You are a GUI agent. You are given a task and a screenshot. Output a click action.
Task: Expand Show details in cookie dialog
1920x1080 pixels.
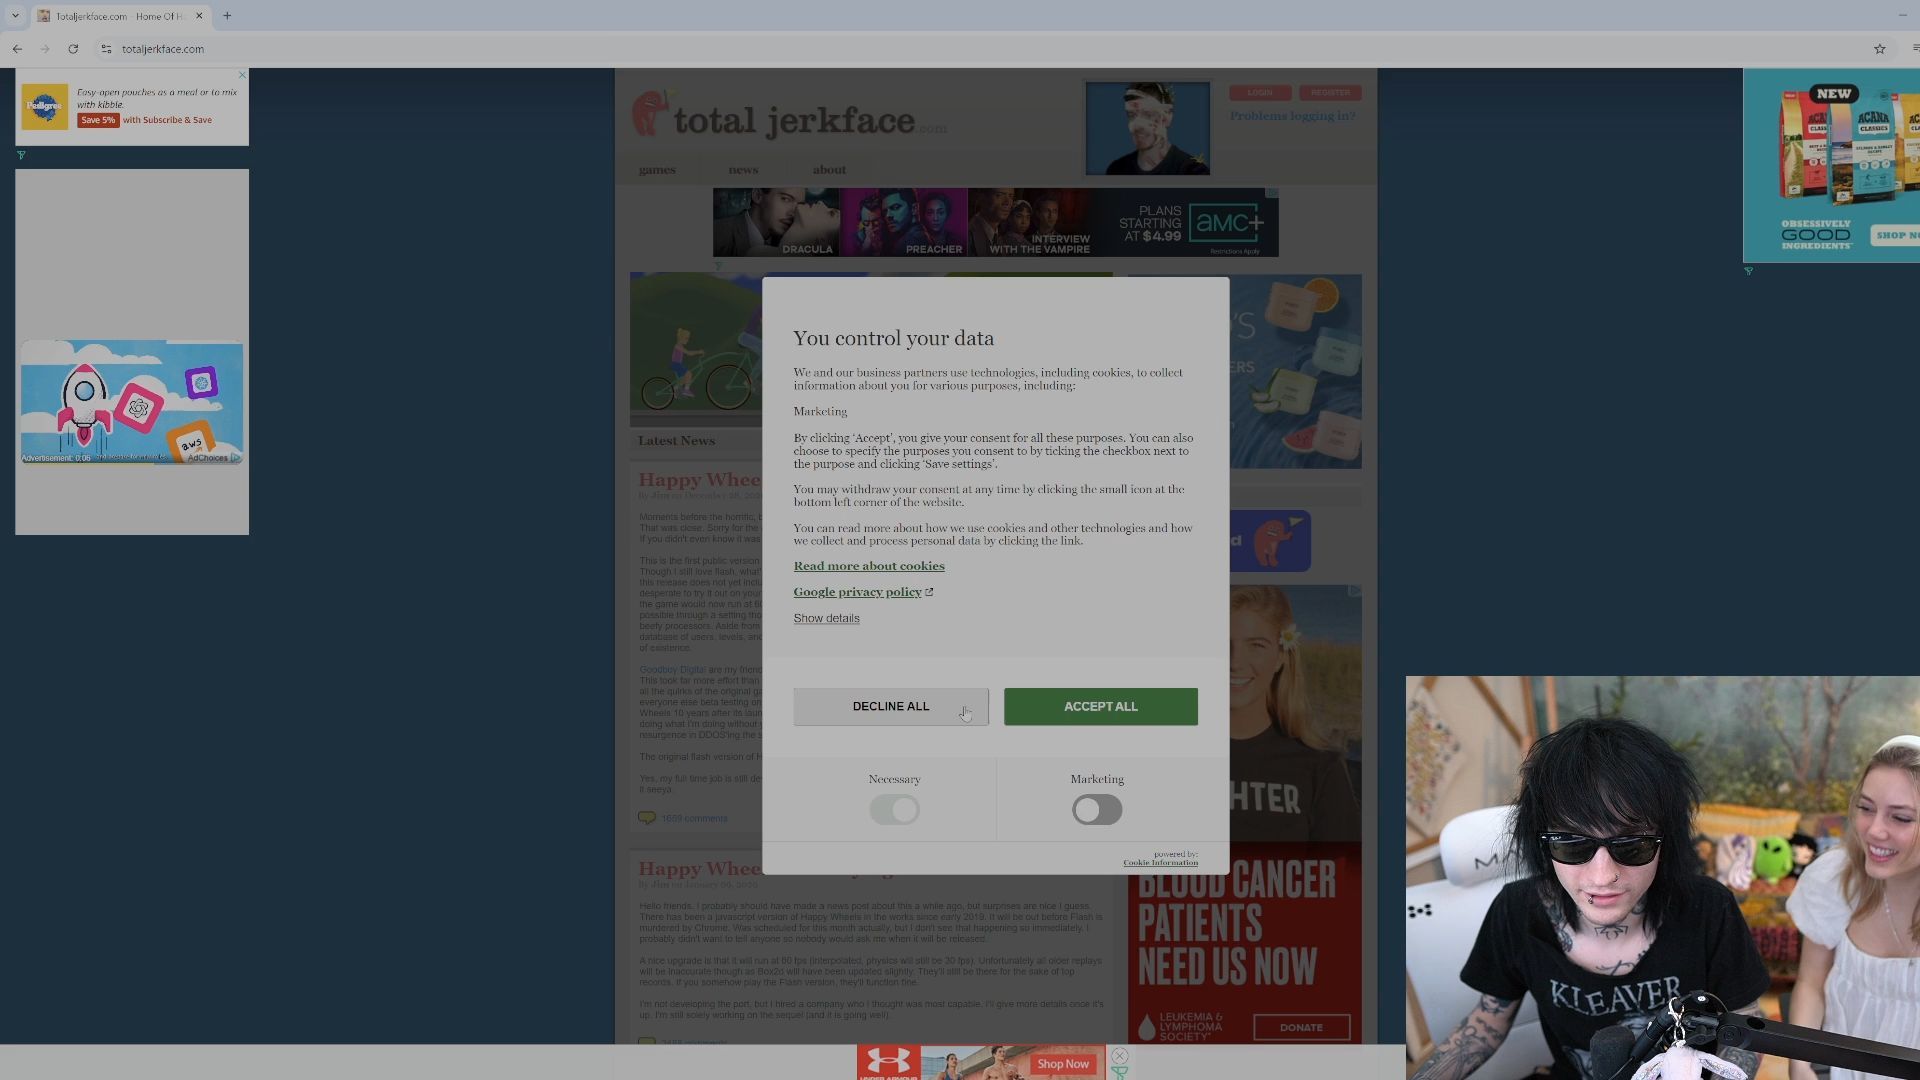tap(826, 618)
